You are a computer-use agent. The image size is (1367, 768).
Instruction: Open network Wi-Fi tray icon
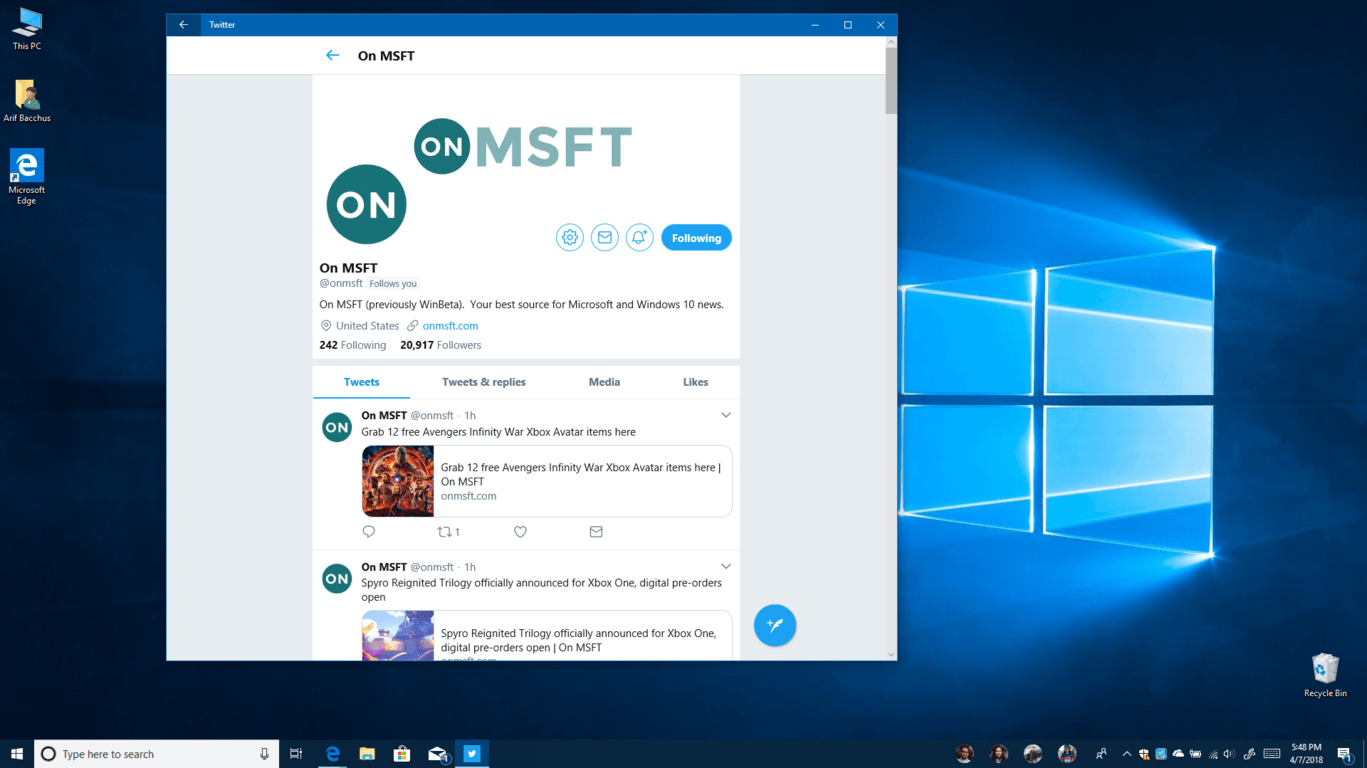coord(1213,754)
